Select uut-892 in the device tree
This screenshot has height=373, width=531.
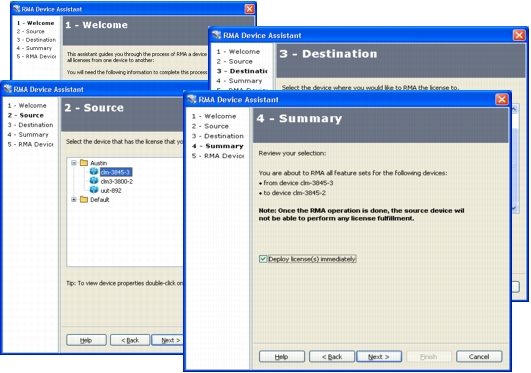(111, 190)
